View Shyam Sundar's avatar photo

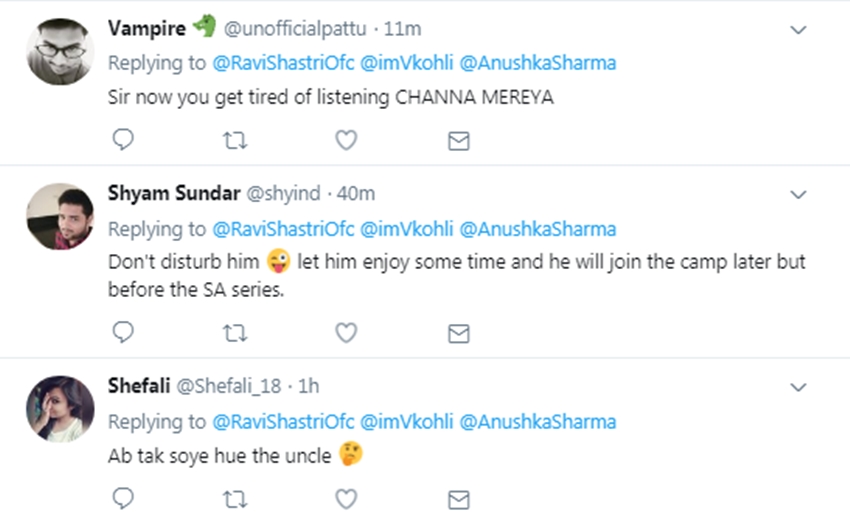(x=60, y=216)
